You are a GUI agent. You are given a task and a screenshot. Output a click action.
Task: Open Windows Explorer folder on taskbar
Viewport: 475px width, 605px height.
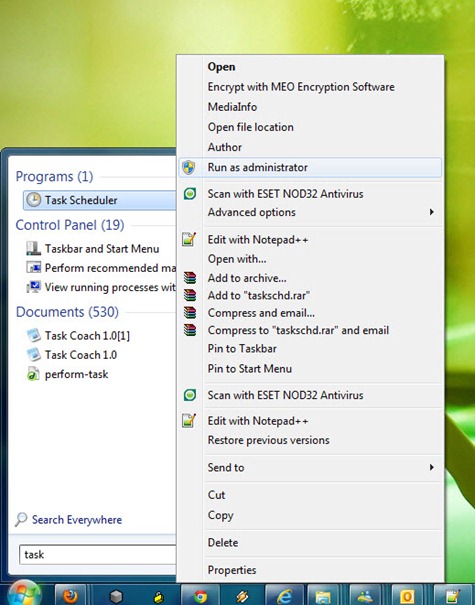tap(323, 596)
